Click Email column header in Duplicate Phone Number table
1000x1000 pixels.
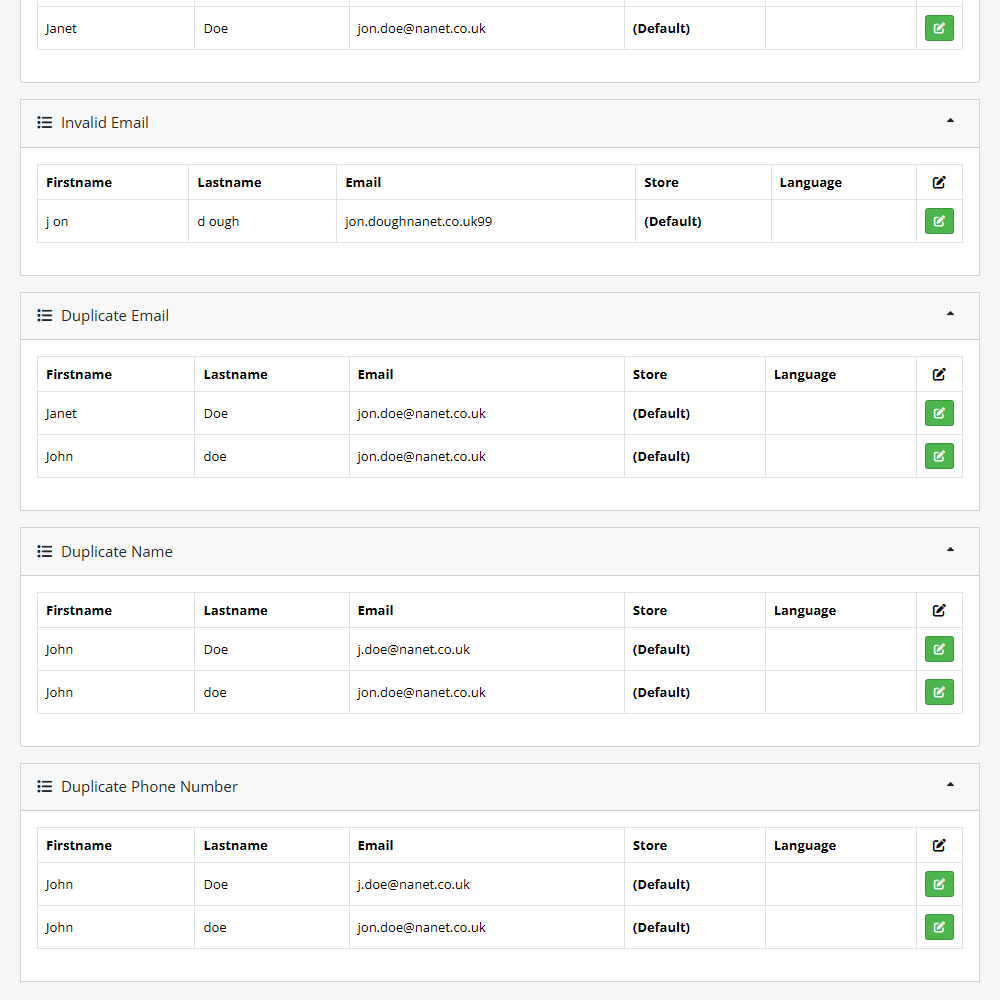tap(376, 845)
